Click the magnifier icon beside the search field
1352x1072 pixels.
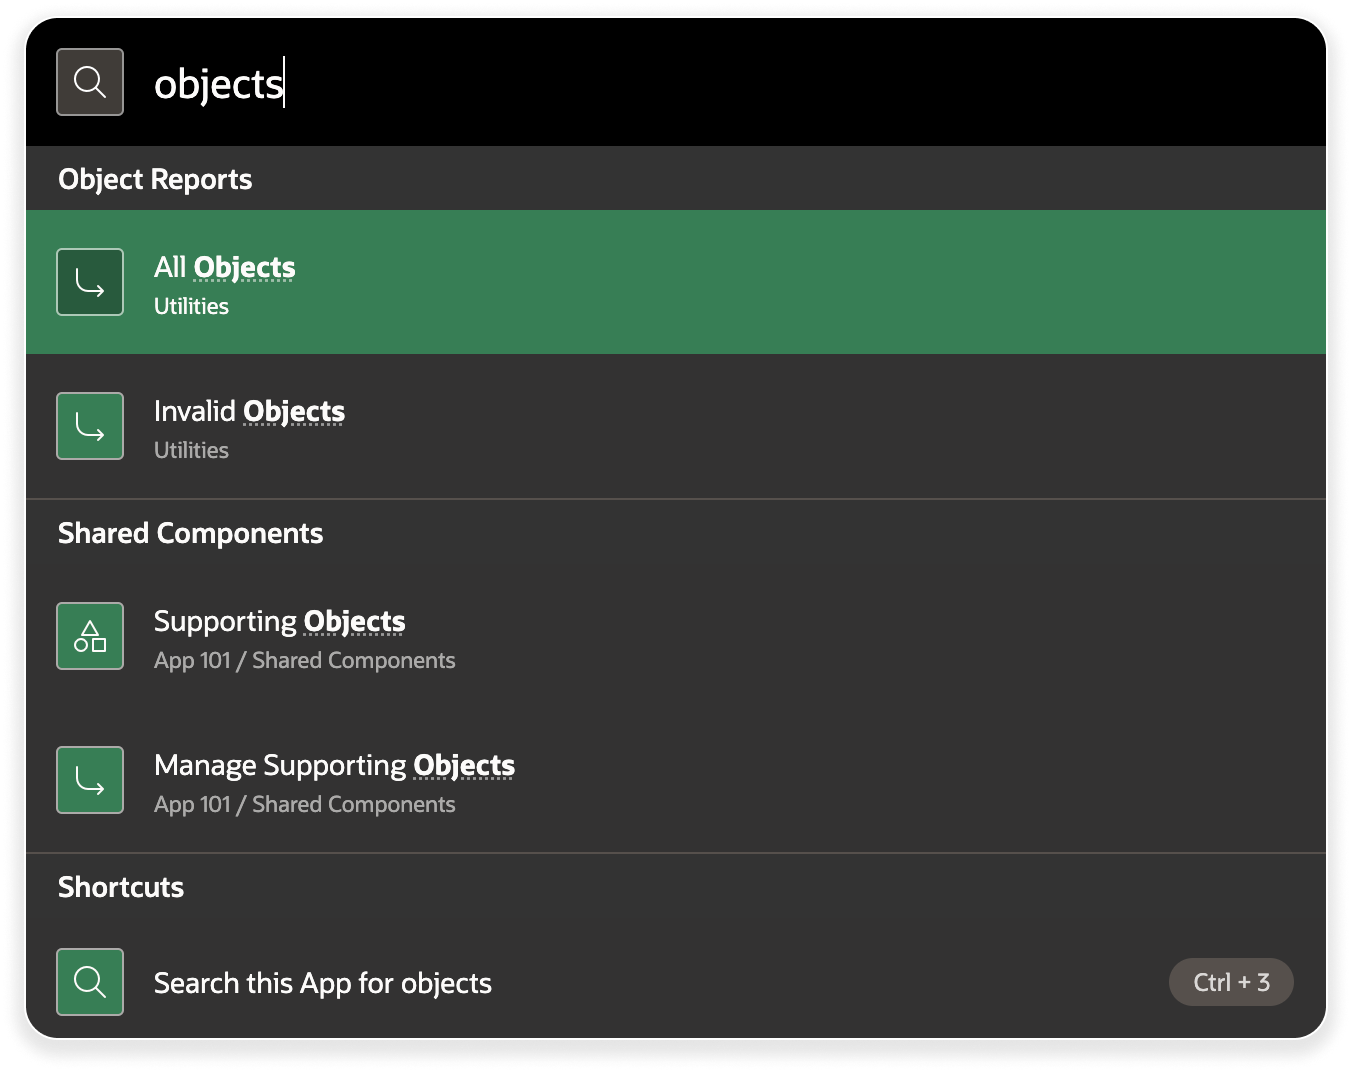click(90, 82)
